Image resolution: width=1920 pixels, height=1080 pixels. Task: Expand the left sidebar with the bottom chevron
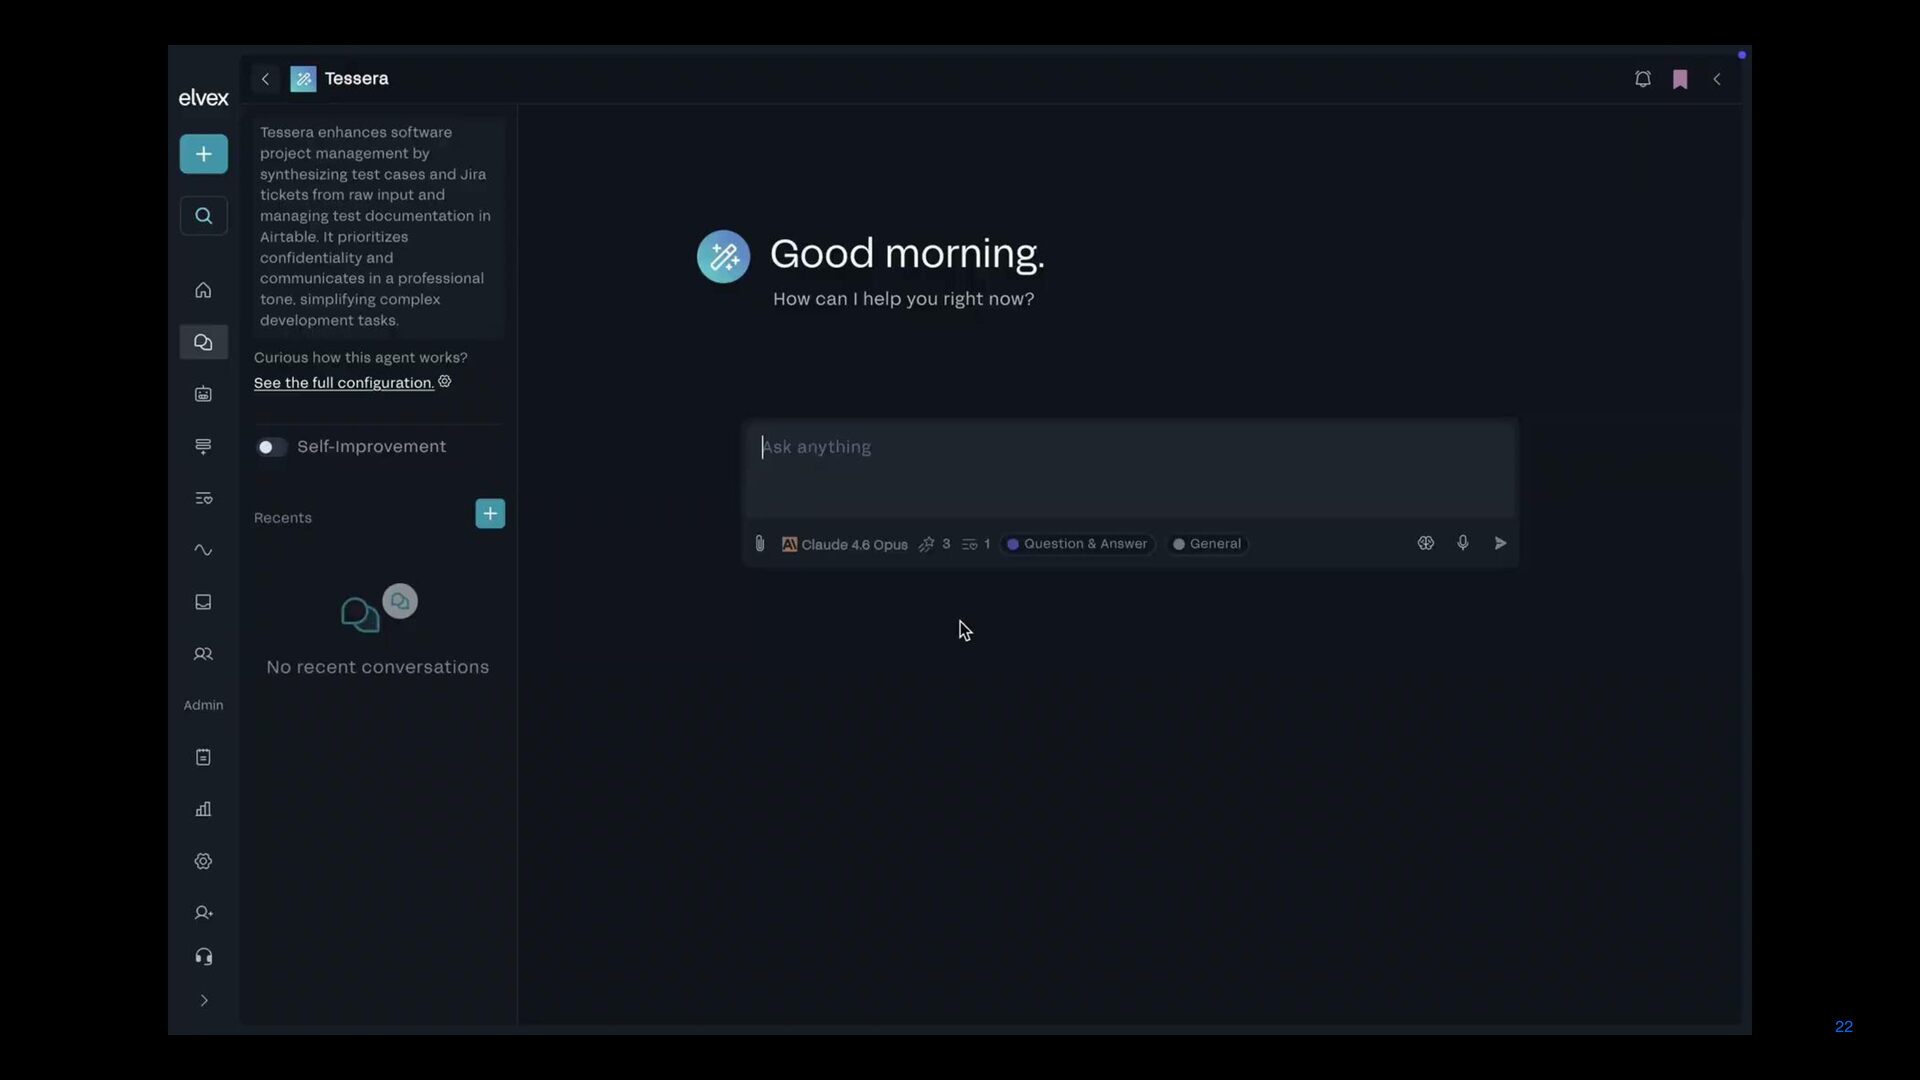point(204,1001)
